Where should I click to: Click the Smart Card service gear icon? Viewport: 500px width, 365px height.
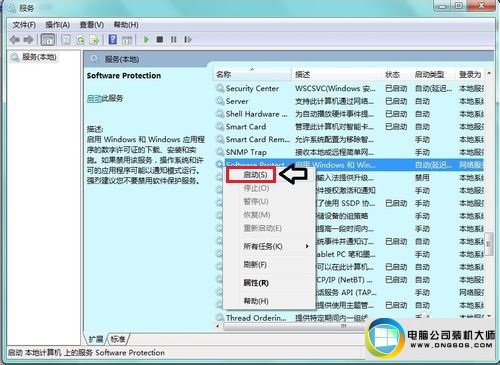[220, 127]
